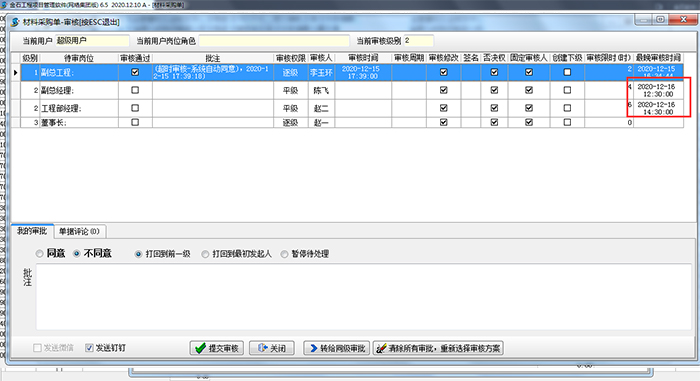
Task: Click the 待审岗位 column header
Action: click(x=79, y=58)
